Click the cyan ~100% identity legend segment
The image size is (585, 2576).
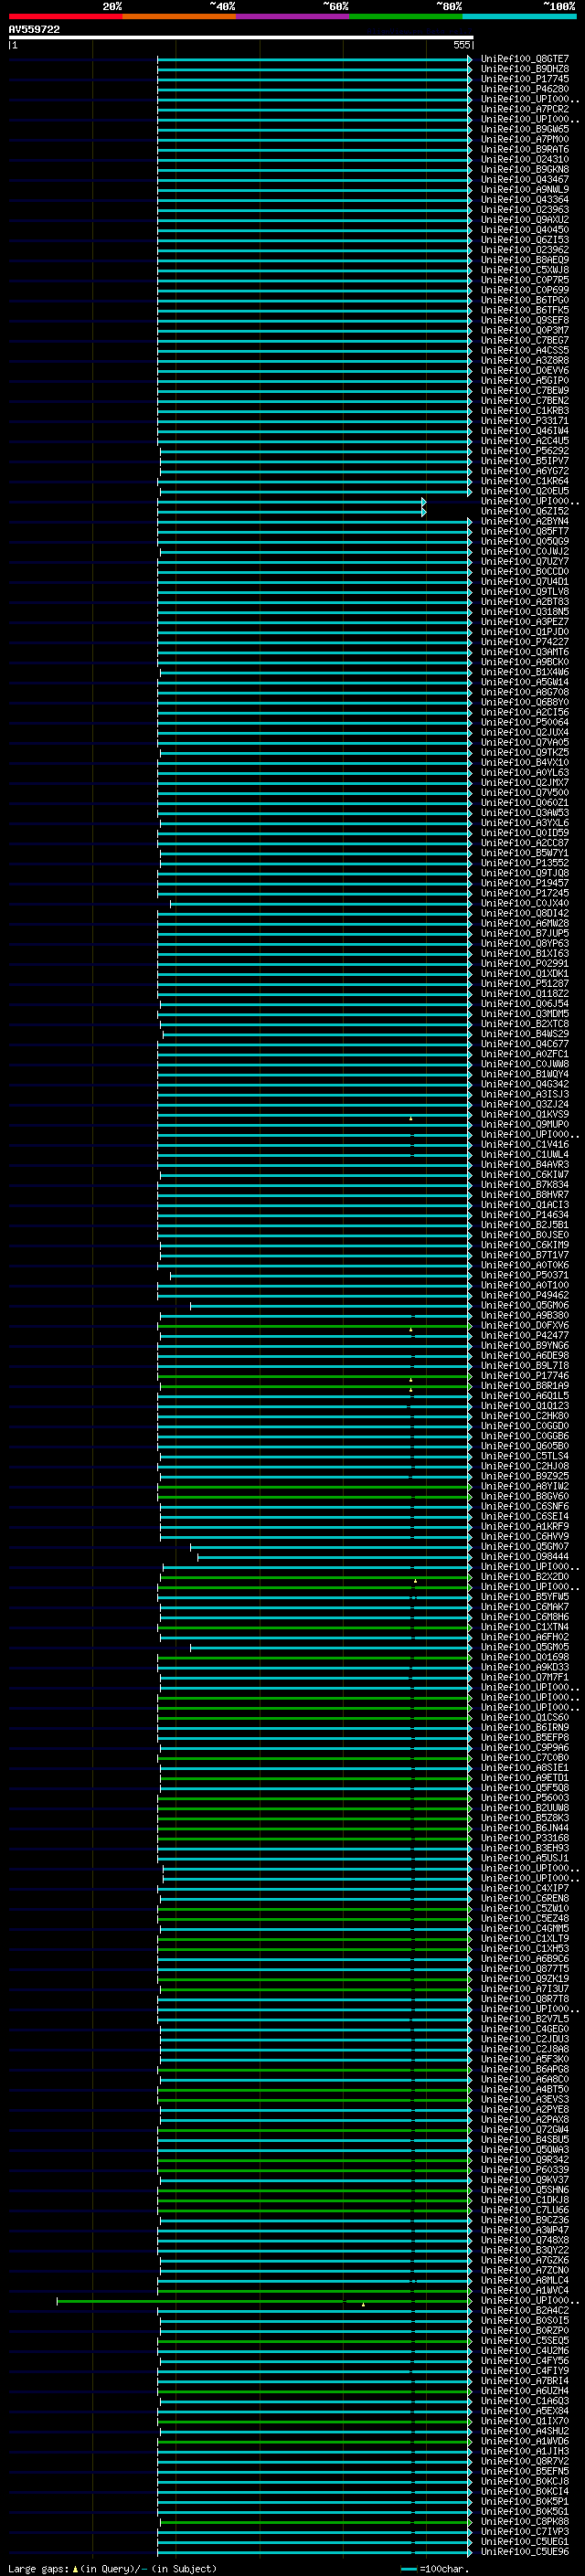[519, 16]
